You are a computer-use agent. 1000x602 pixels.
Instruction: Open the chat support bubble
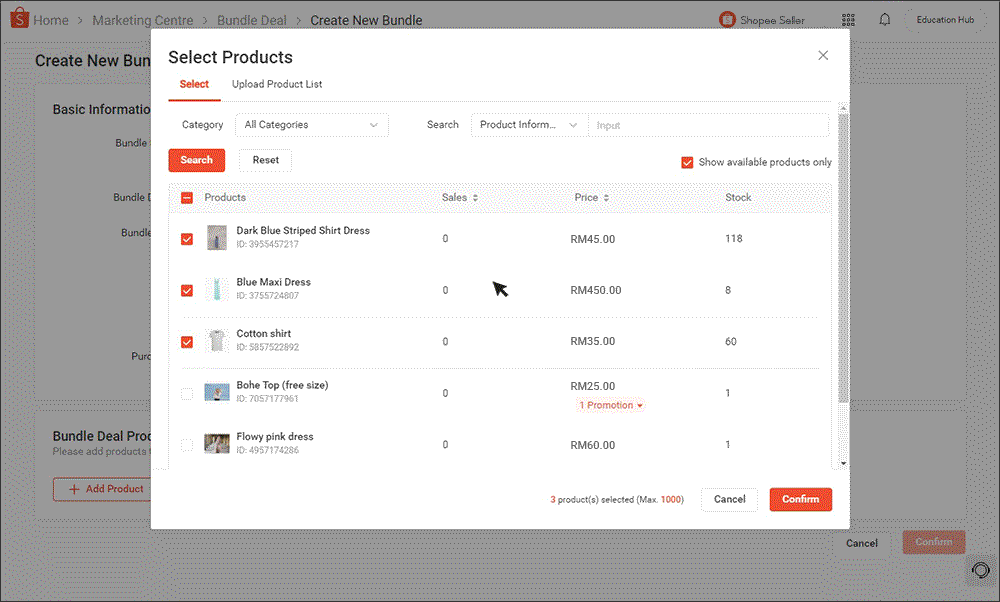tap(980, 570)
